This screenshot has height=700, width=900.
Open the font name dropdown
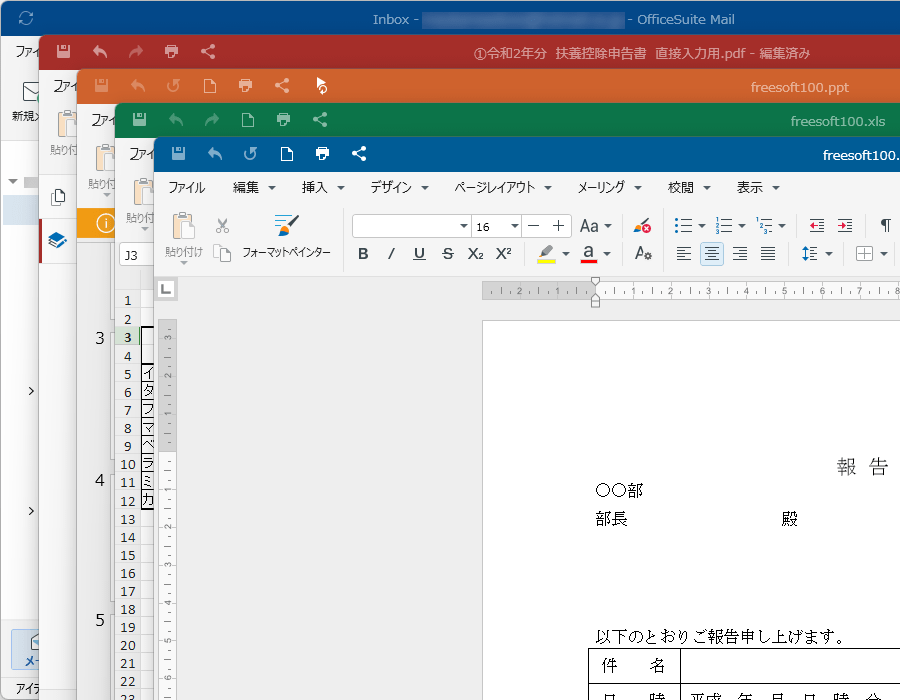[464, 226]
